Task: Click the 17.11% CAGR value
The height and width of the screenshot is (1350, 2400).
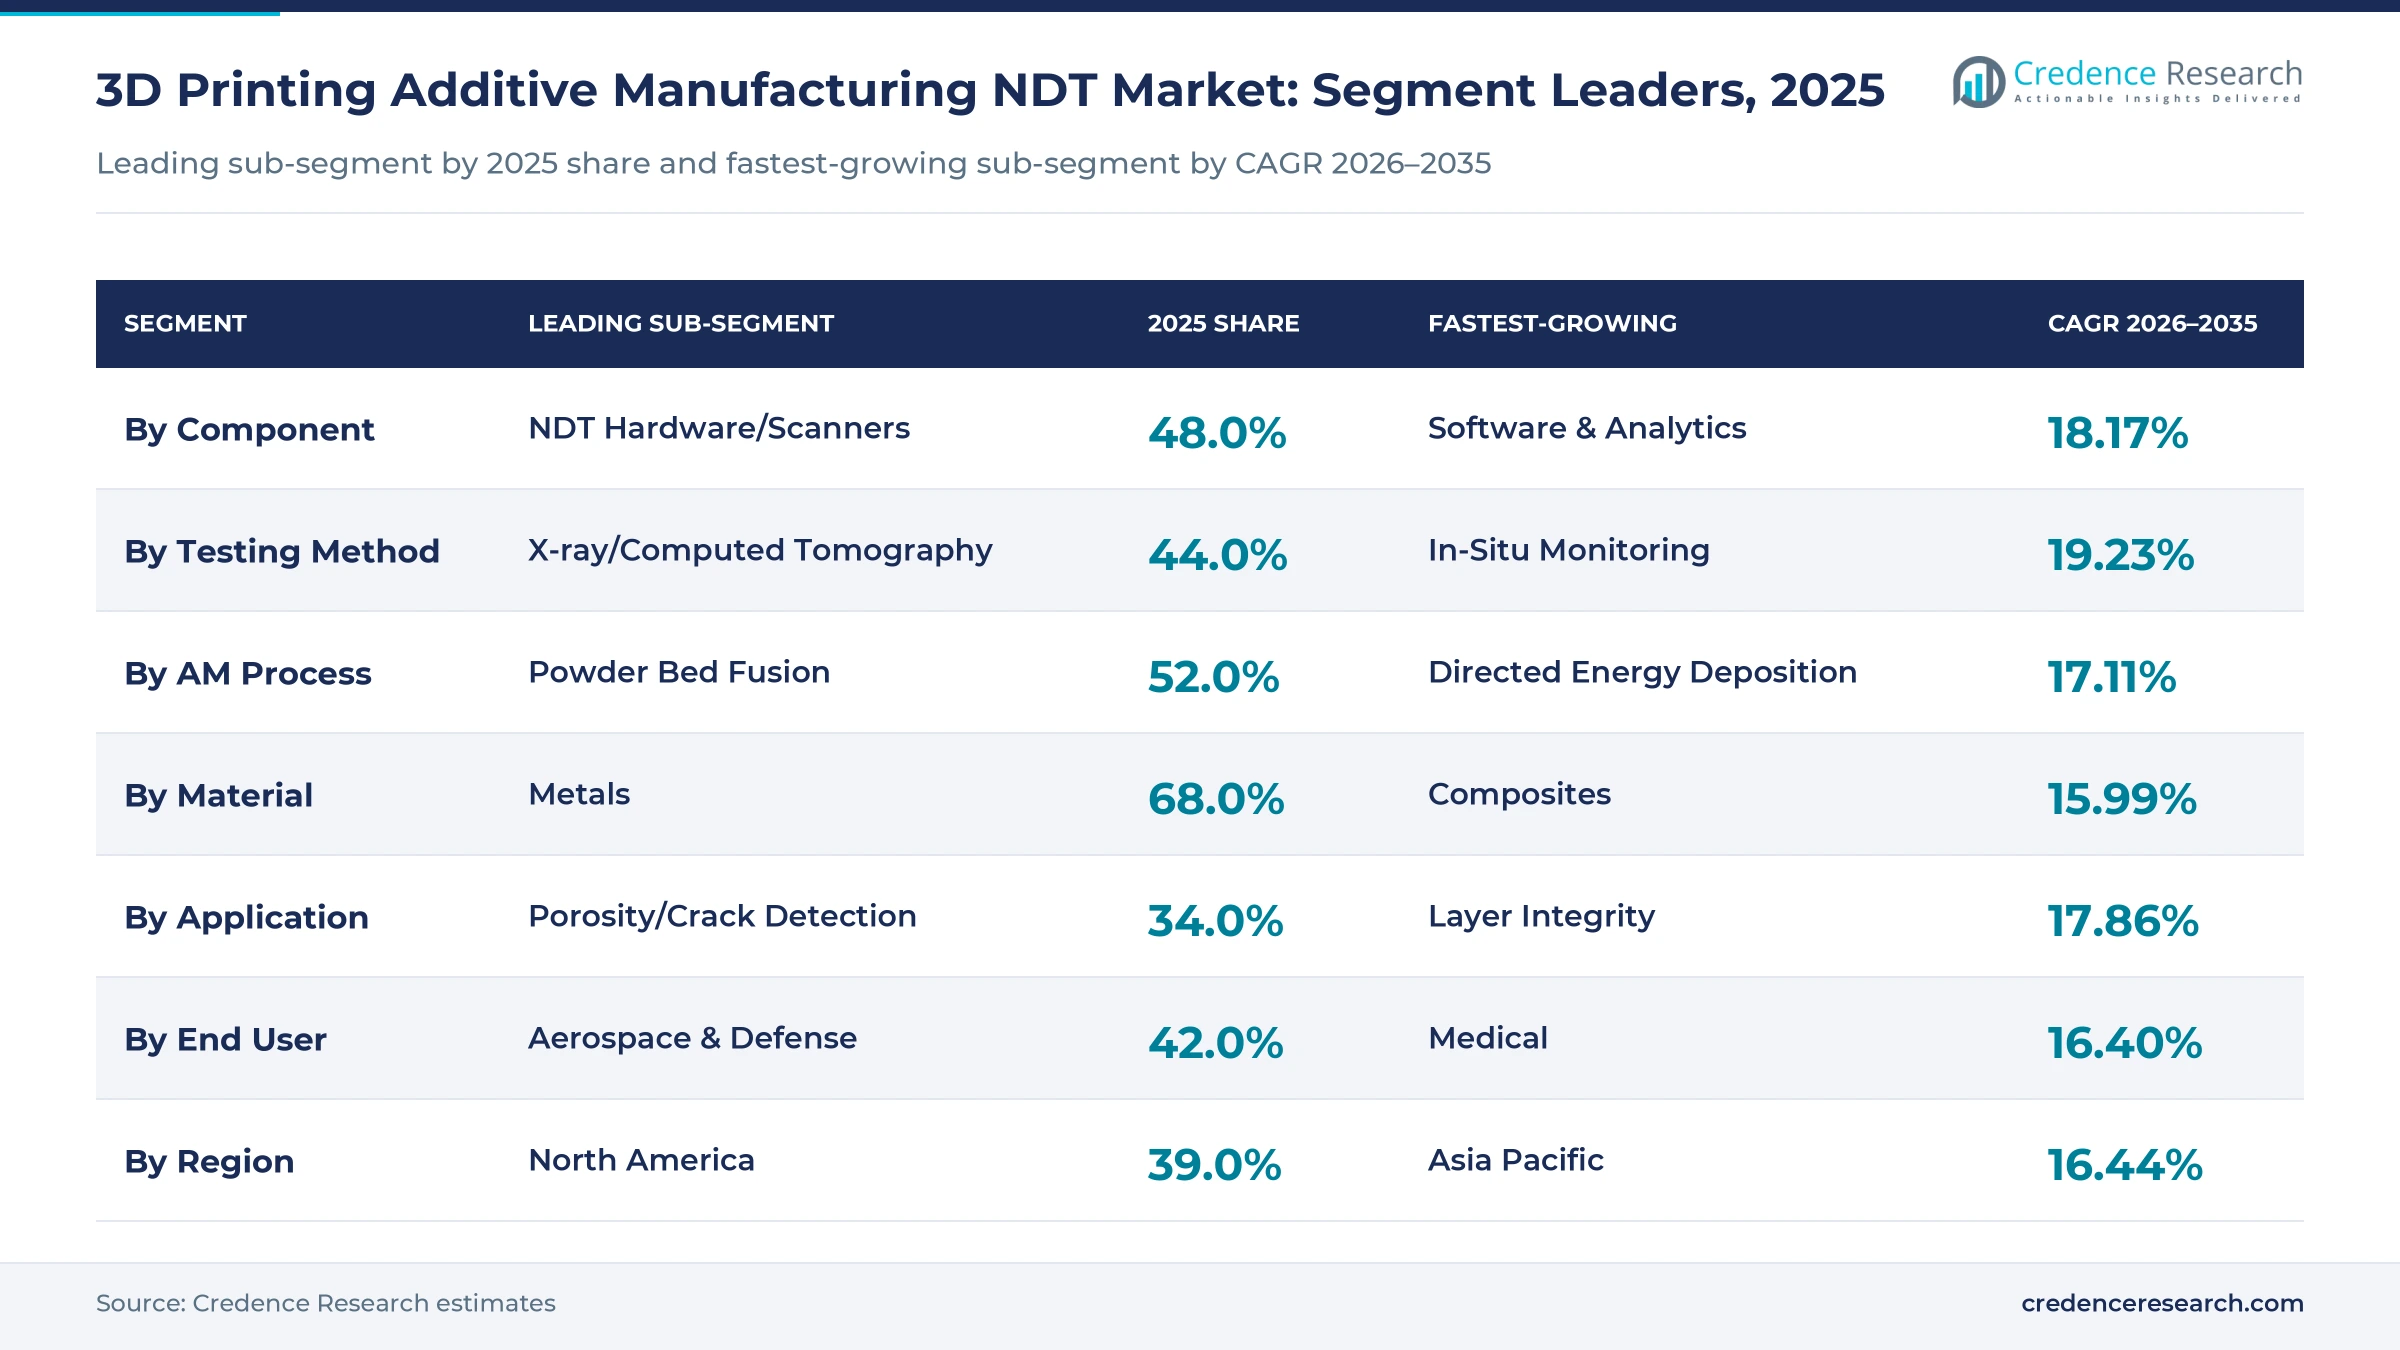Action: point(2111,677)
